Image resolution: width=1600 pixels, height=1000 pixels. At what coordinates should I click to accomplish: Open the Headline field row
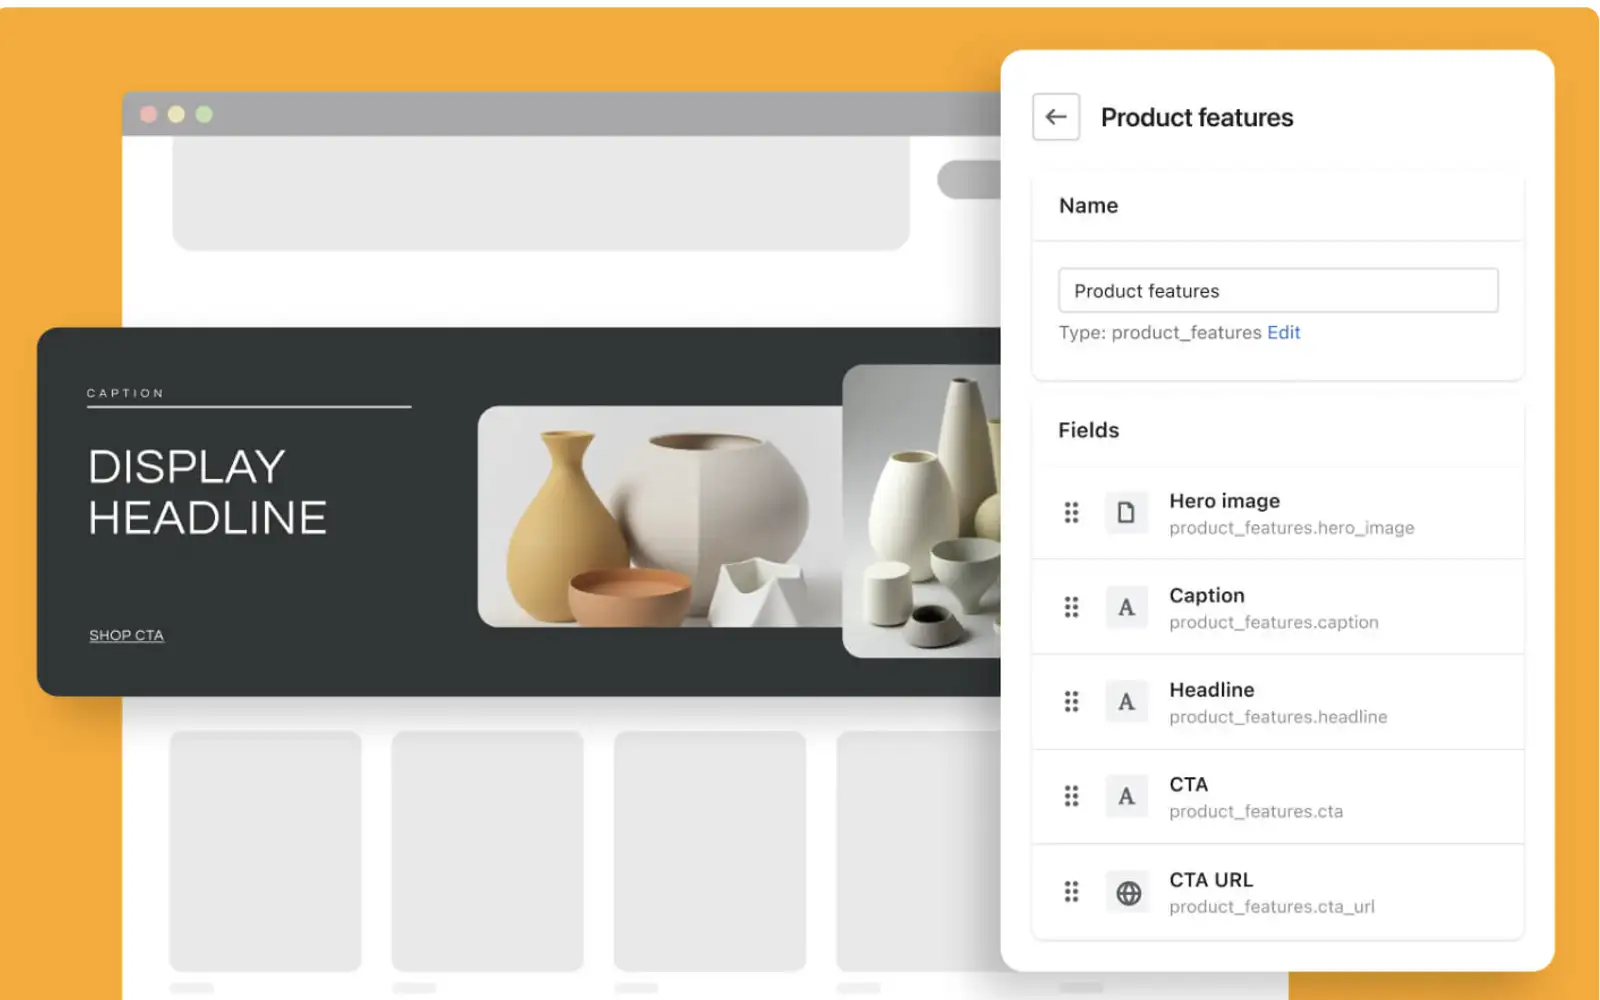1278,702
